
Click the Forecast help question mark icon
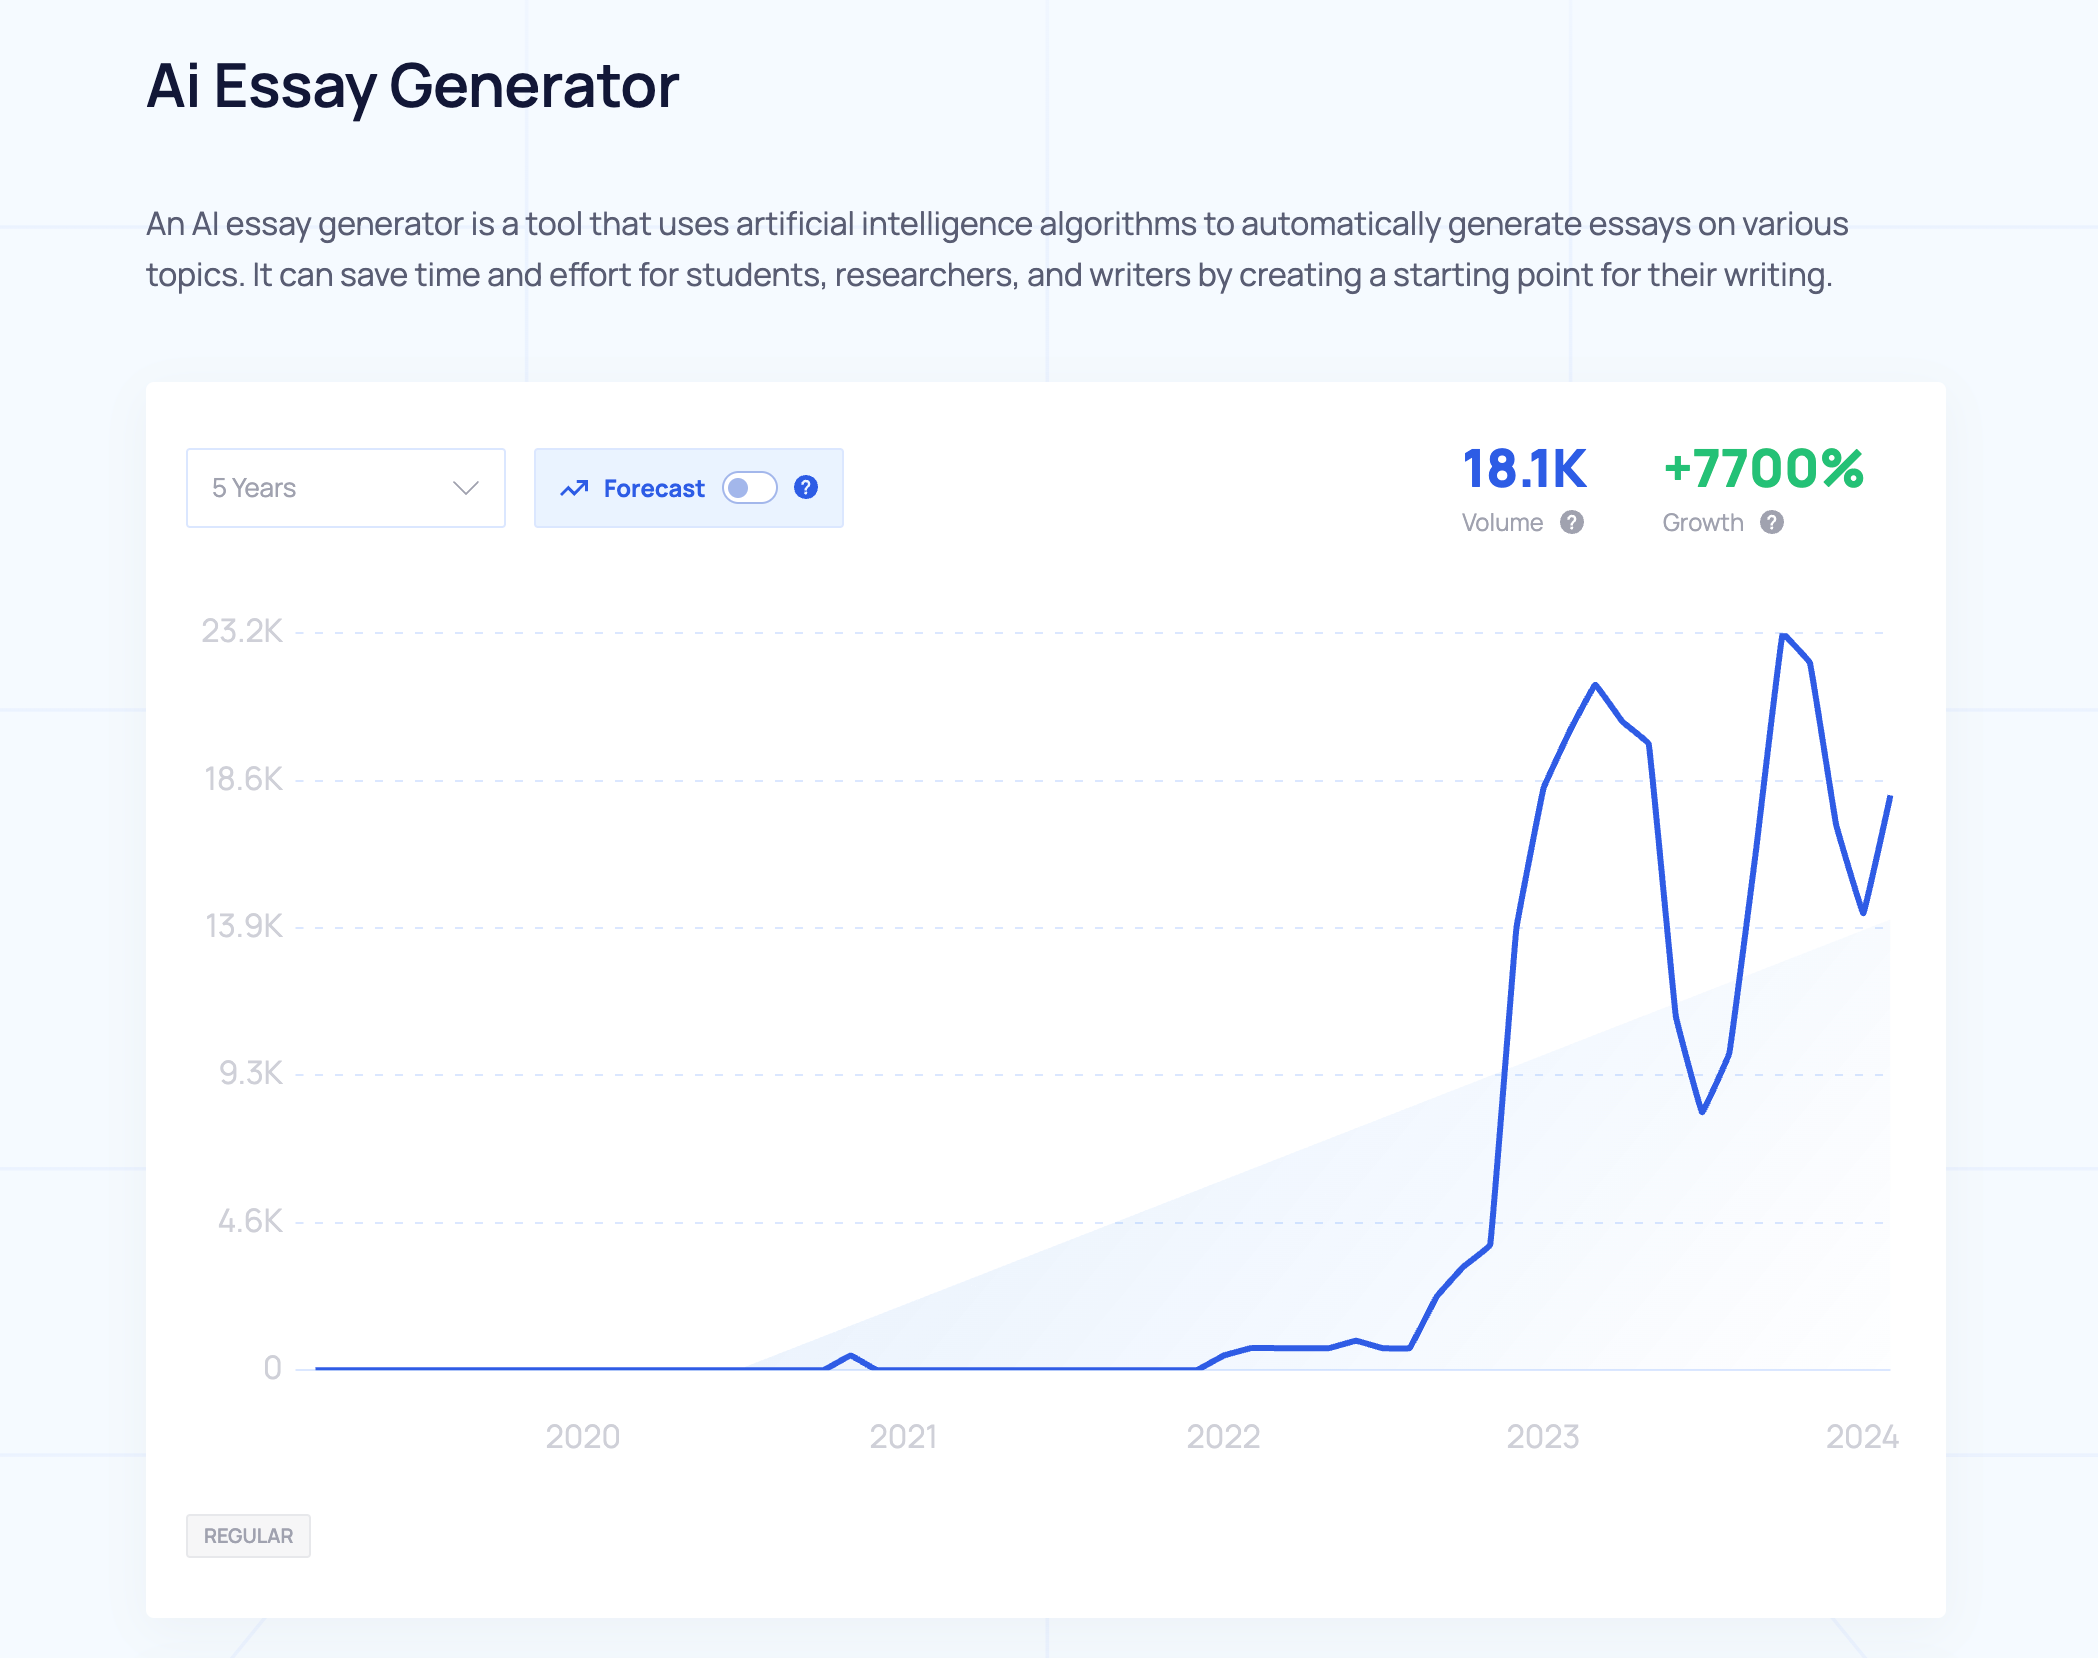[x=806, y=487]
